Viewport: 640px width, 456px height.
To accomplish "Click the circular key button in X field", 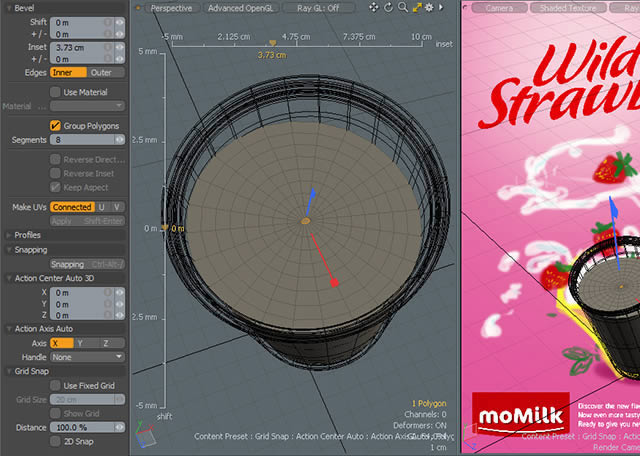I will [108, 293].
